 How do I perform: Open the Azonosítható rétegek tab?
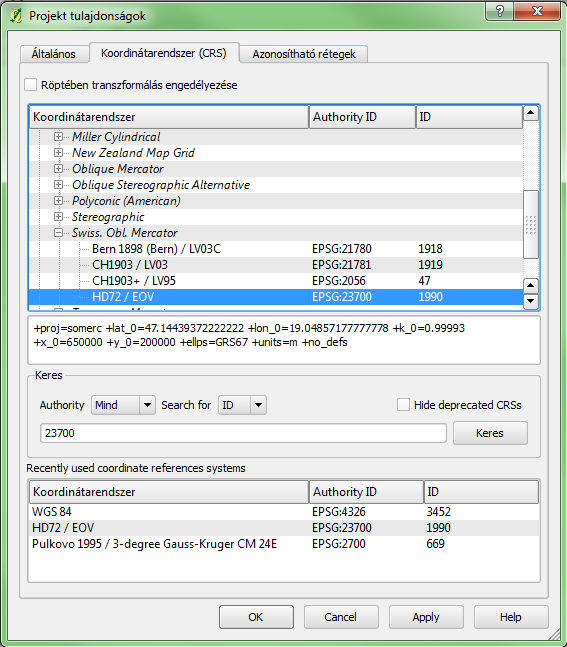click(x=304, y=54)
